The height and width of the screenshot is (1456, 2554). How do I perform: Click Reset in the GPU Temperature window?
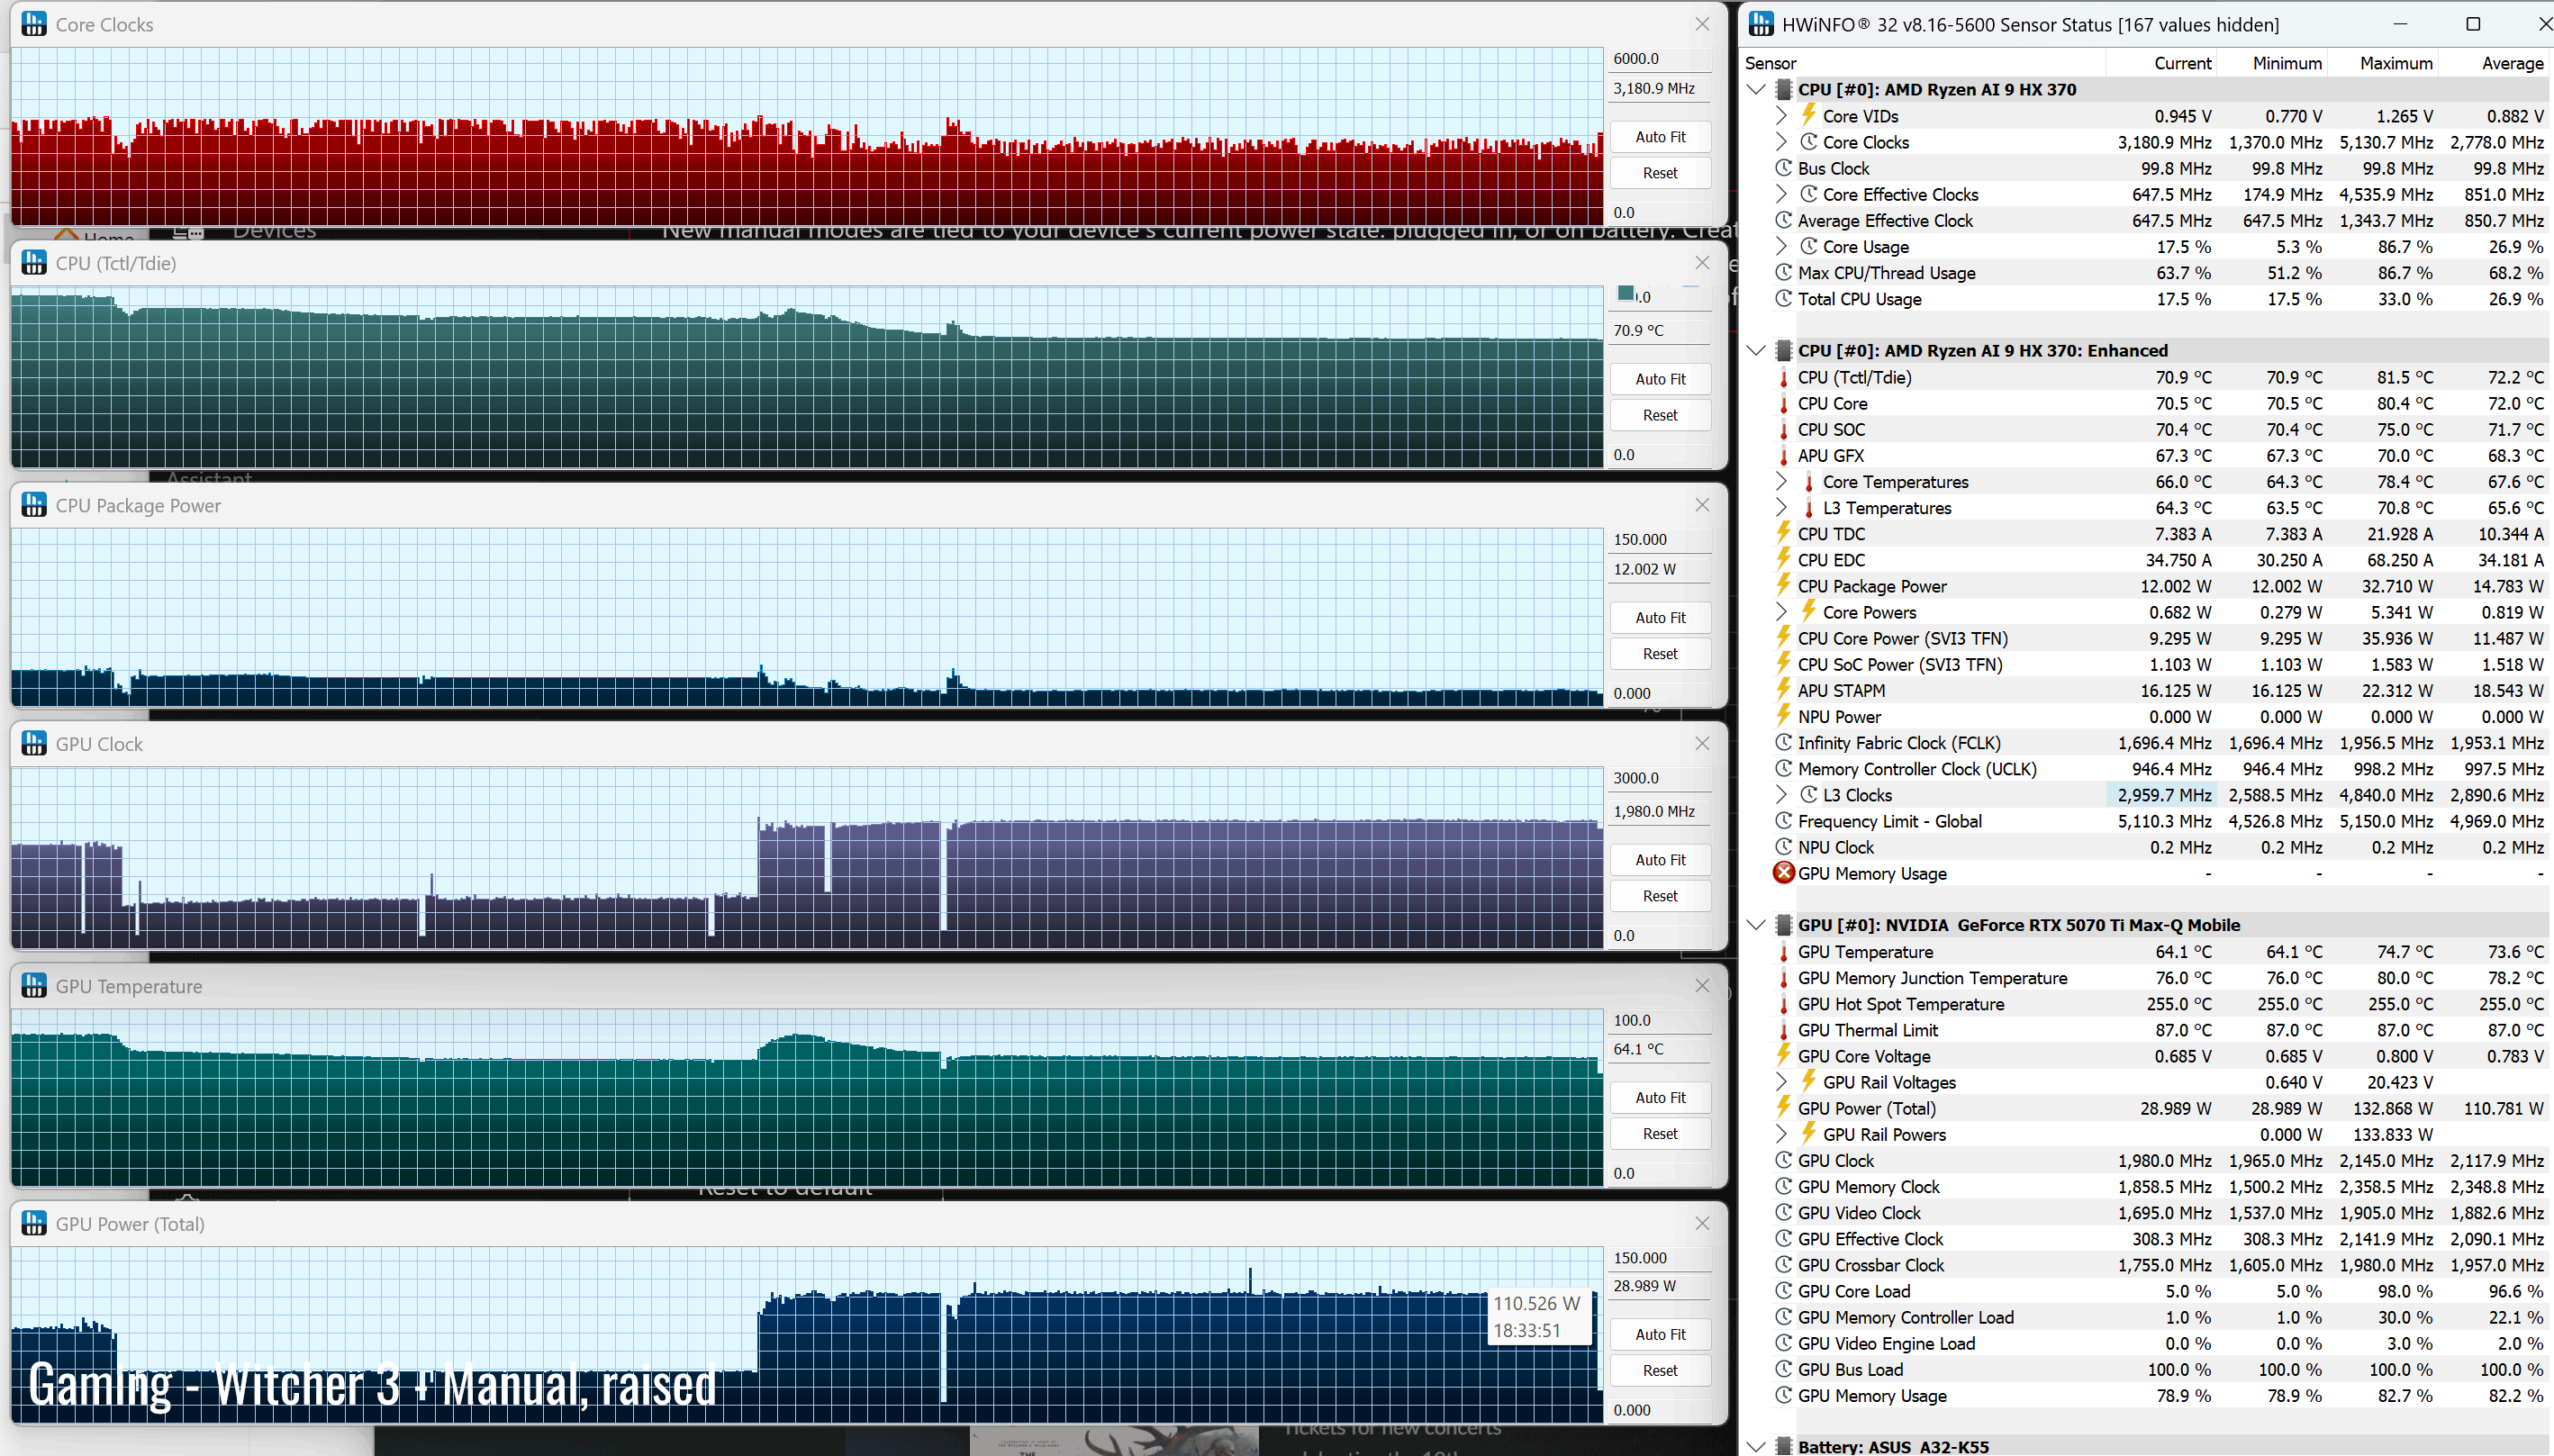[1660, 1134]
